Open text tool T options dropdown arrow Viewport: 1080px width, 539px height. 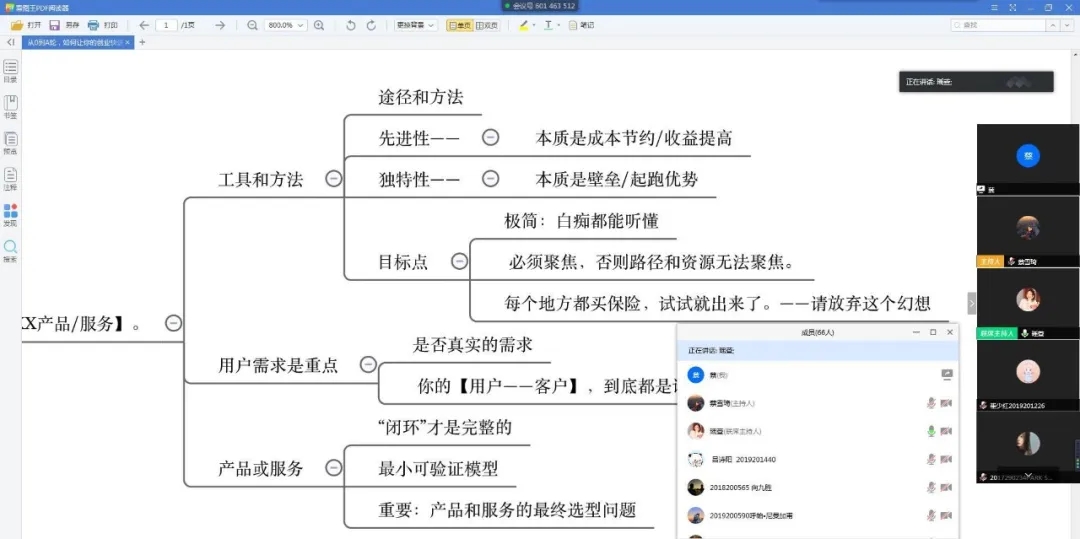coord(559,25)
